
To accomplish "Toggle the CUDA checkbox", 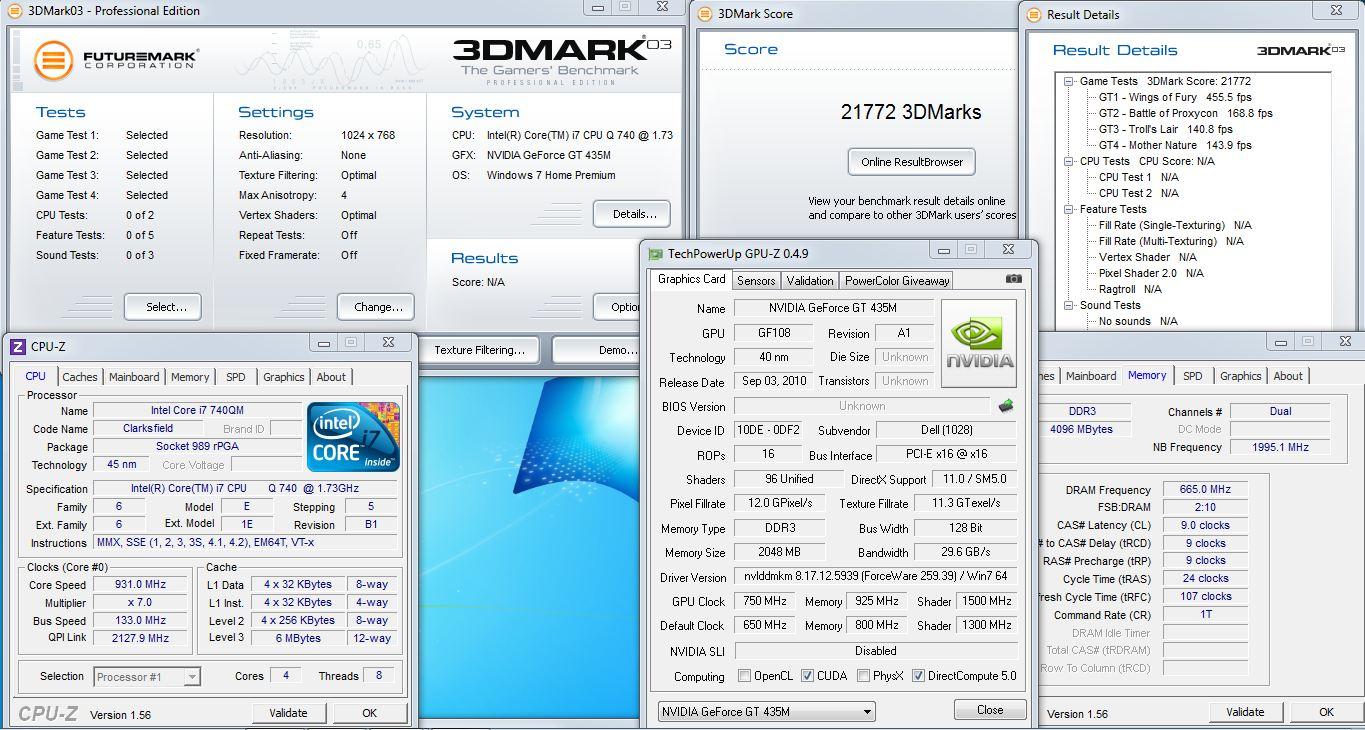I will [807, 676].
